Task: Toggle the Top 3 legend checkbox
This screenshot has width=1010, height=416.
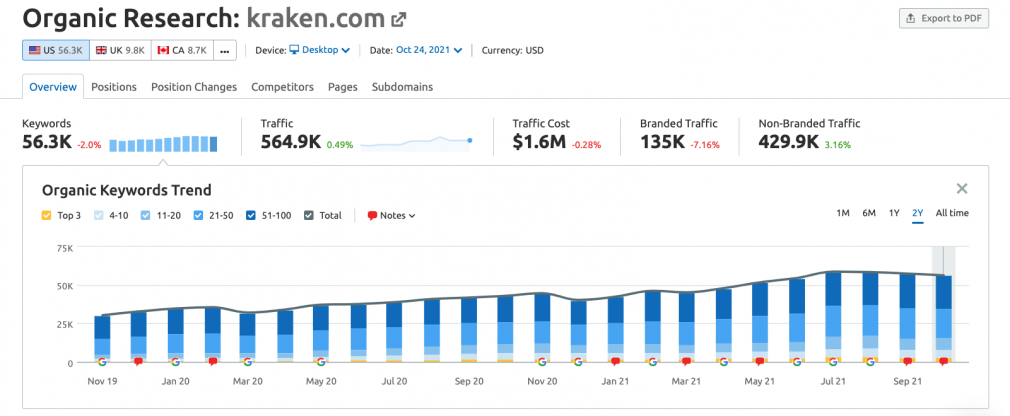Action: coord(46,216)
